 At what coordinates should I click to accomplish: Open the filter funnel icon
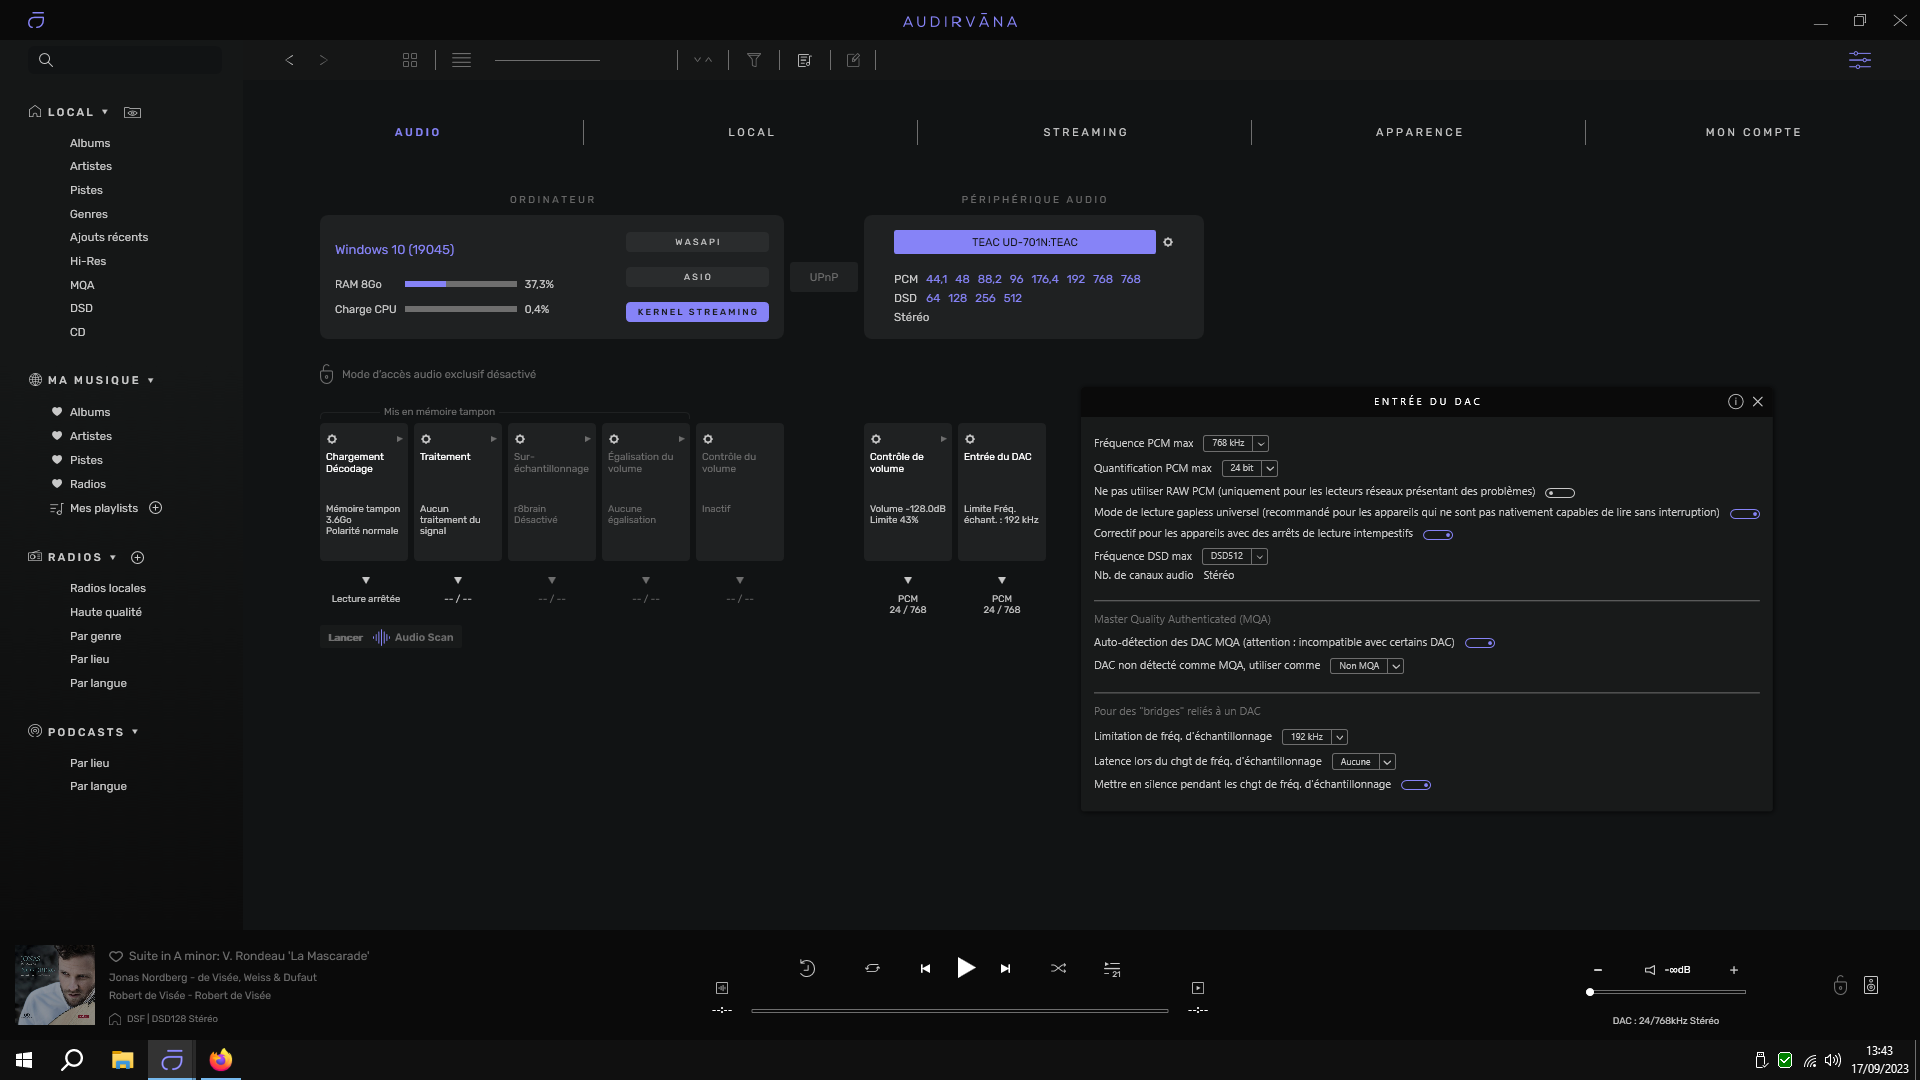755,60
